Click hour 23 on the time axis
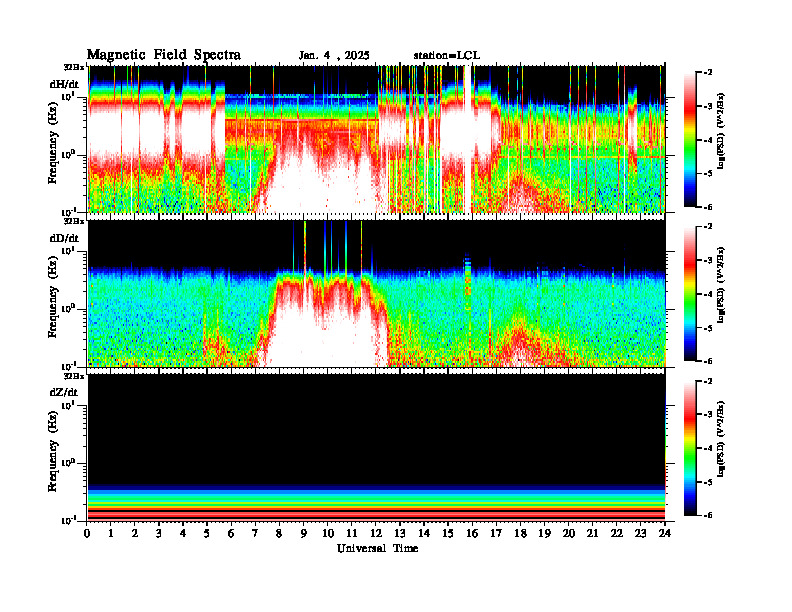 tap(641, 533)
